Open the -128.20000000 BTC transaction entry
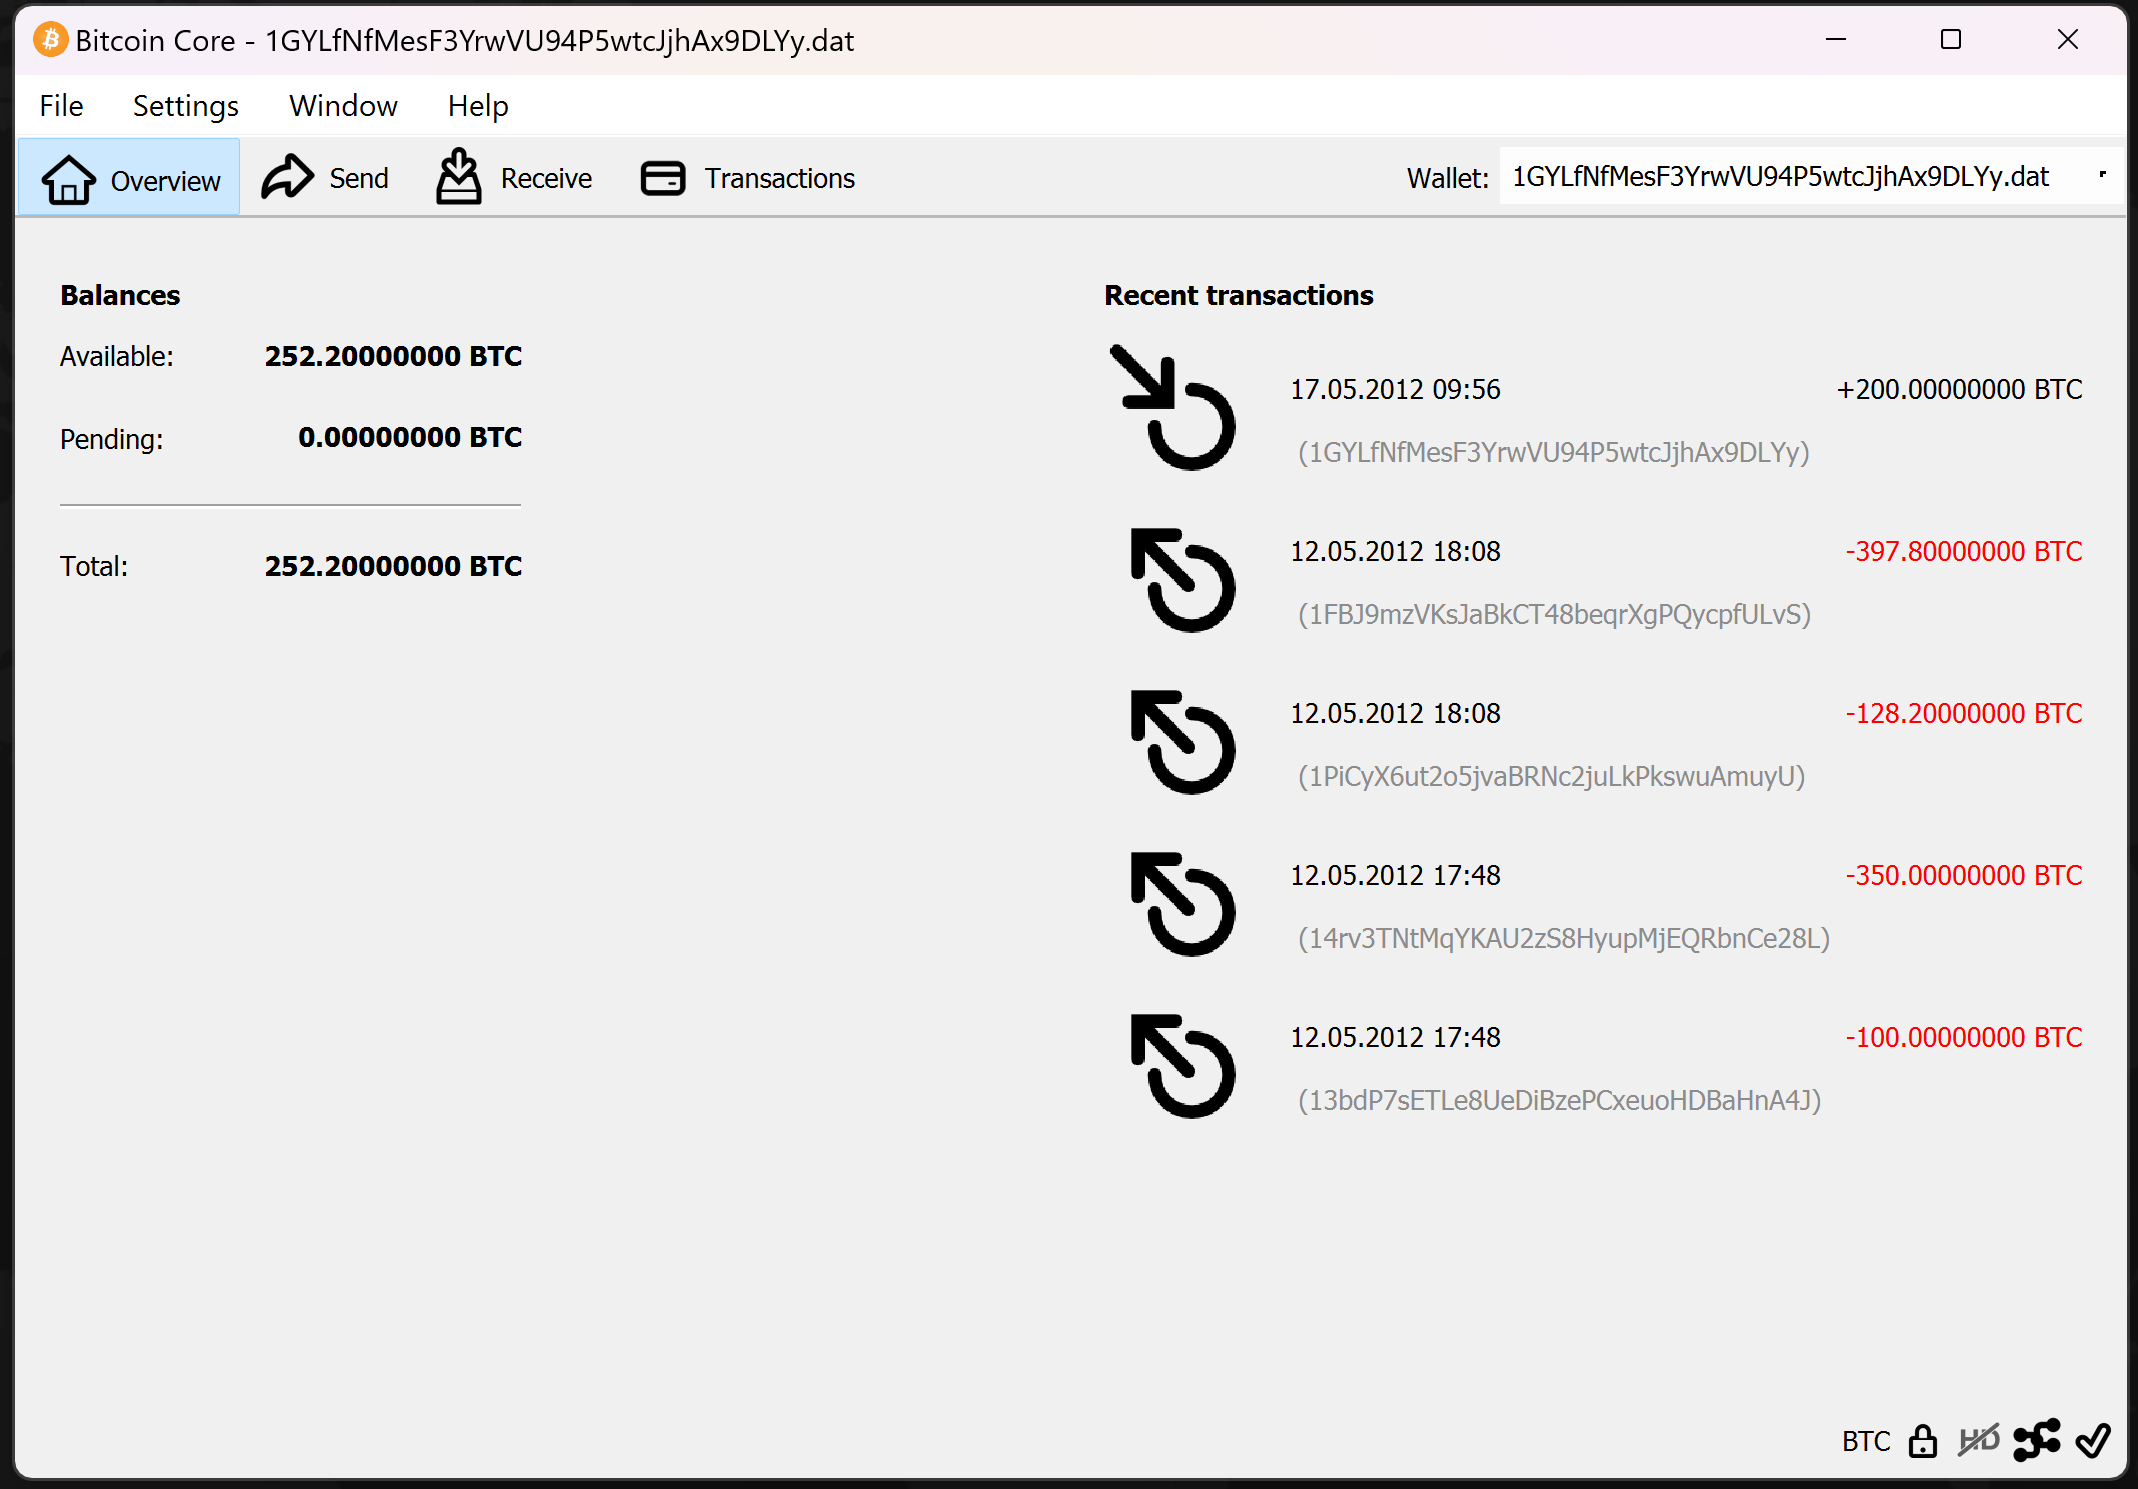Viewport: 2138px width, 1489px height. 1962,713
